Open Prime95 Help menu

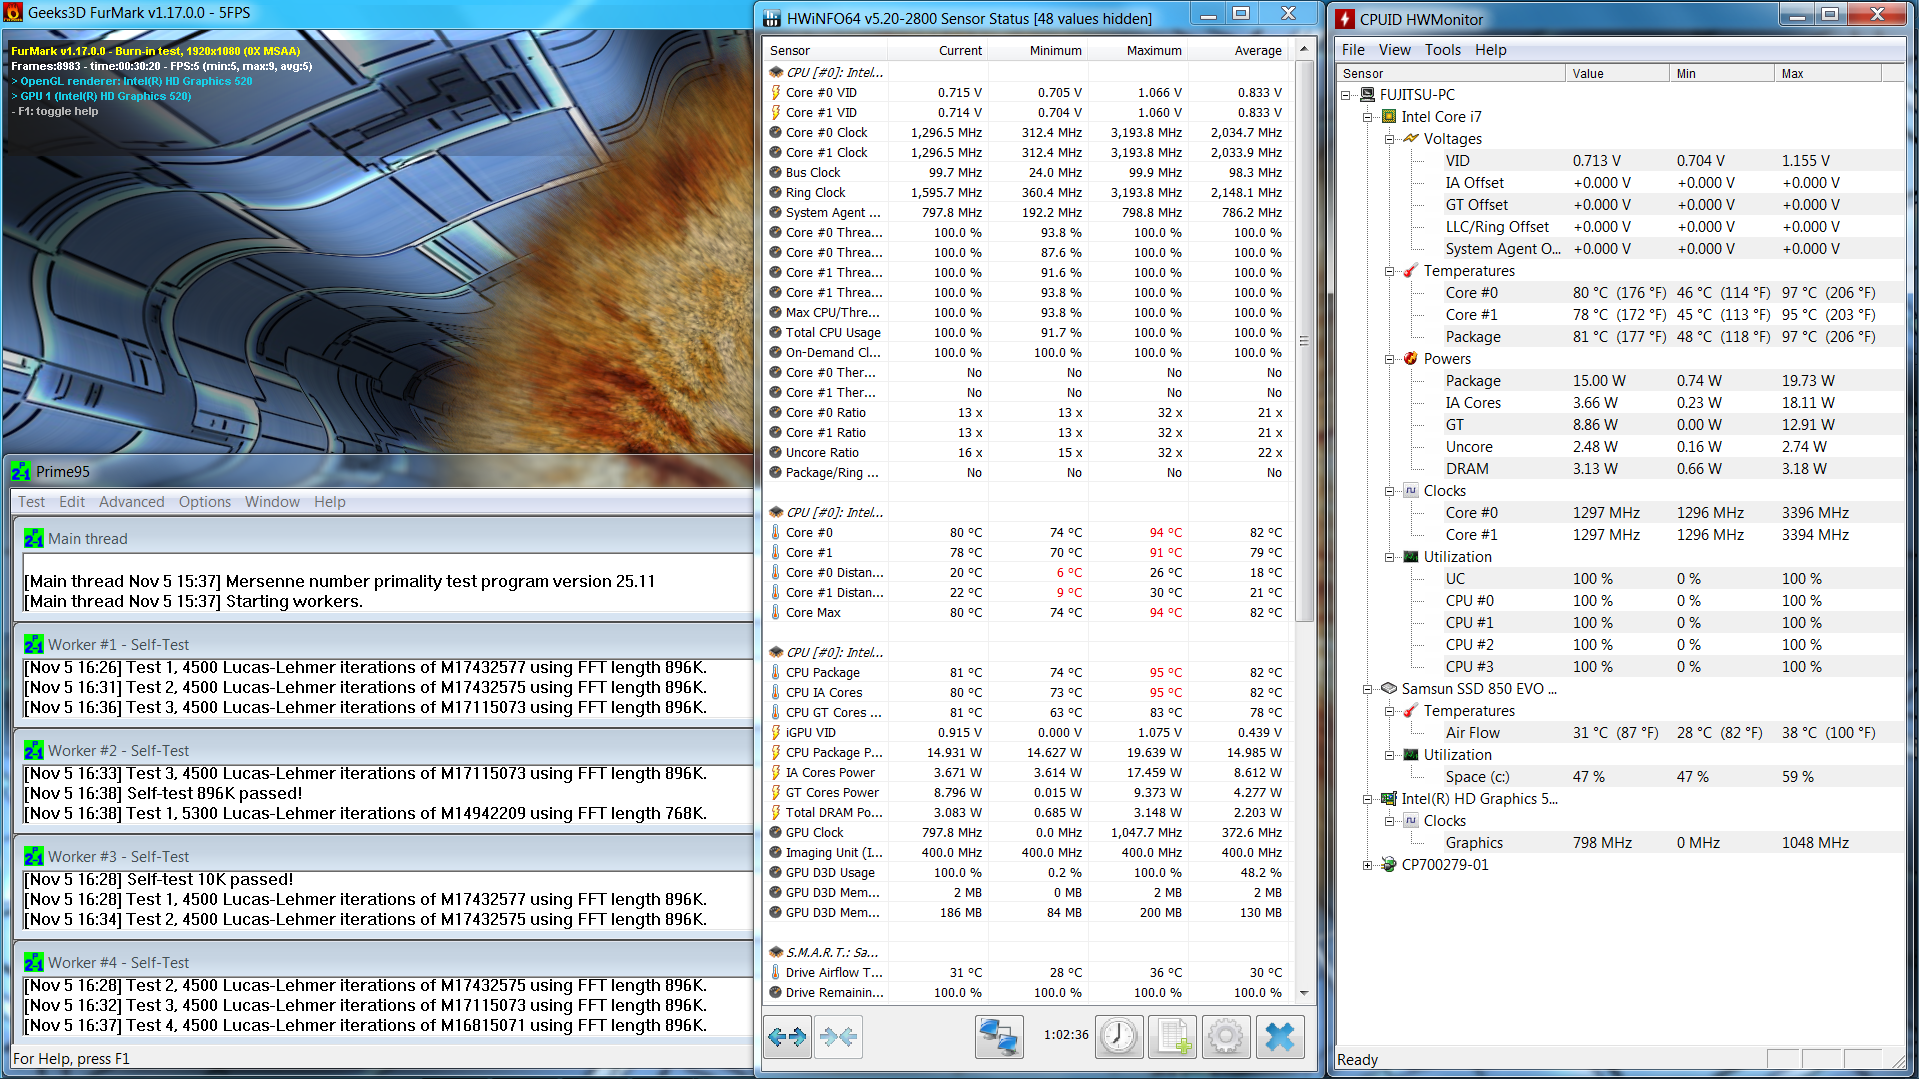coord(329,501)
